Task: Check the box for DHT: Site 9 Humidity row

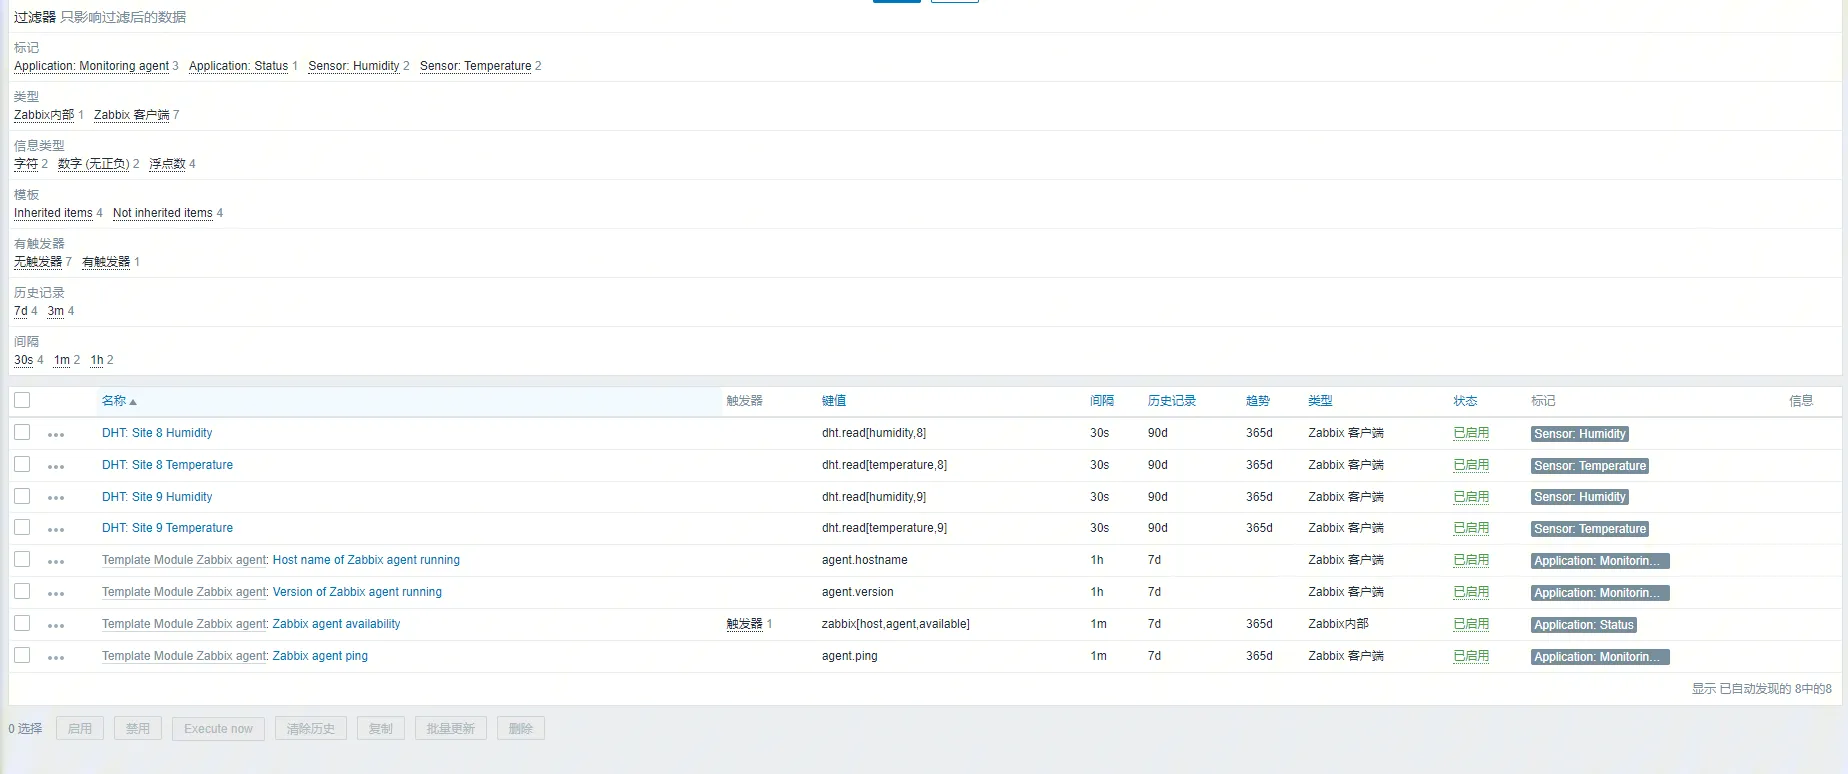Action: (22, 496)
